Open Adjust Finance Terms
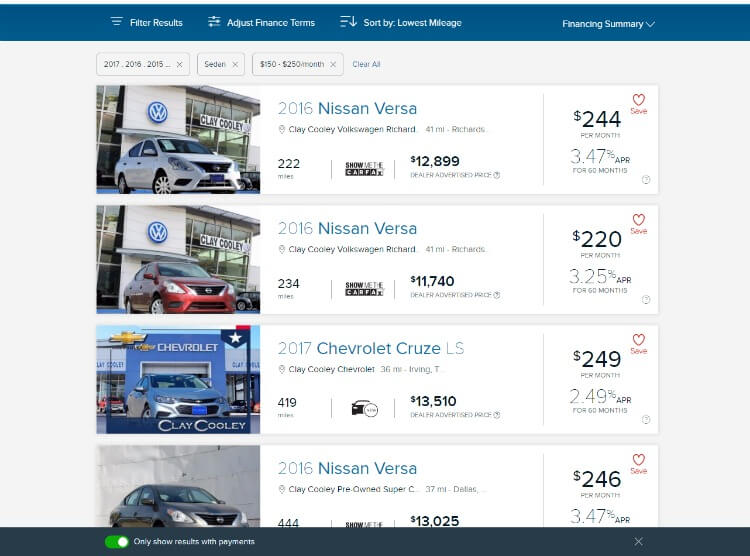750x556 pixels. [x=261, y=22]
